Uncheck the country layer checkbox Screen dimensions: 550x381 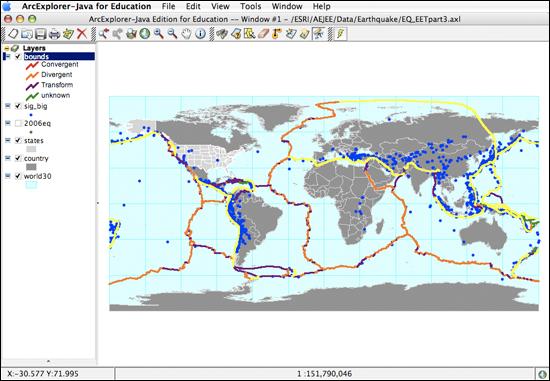[x=18, y=158]
